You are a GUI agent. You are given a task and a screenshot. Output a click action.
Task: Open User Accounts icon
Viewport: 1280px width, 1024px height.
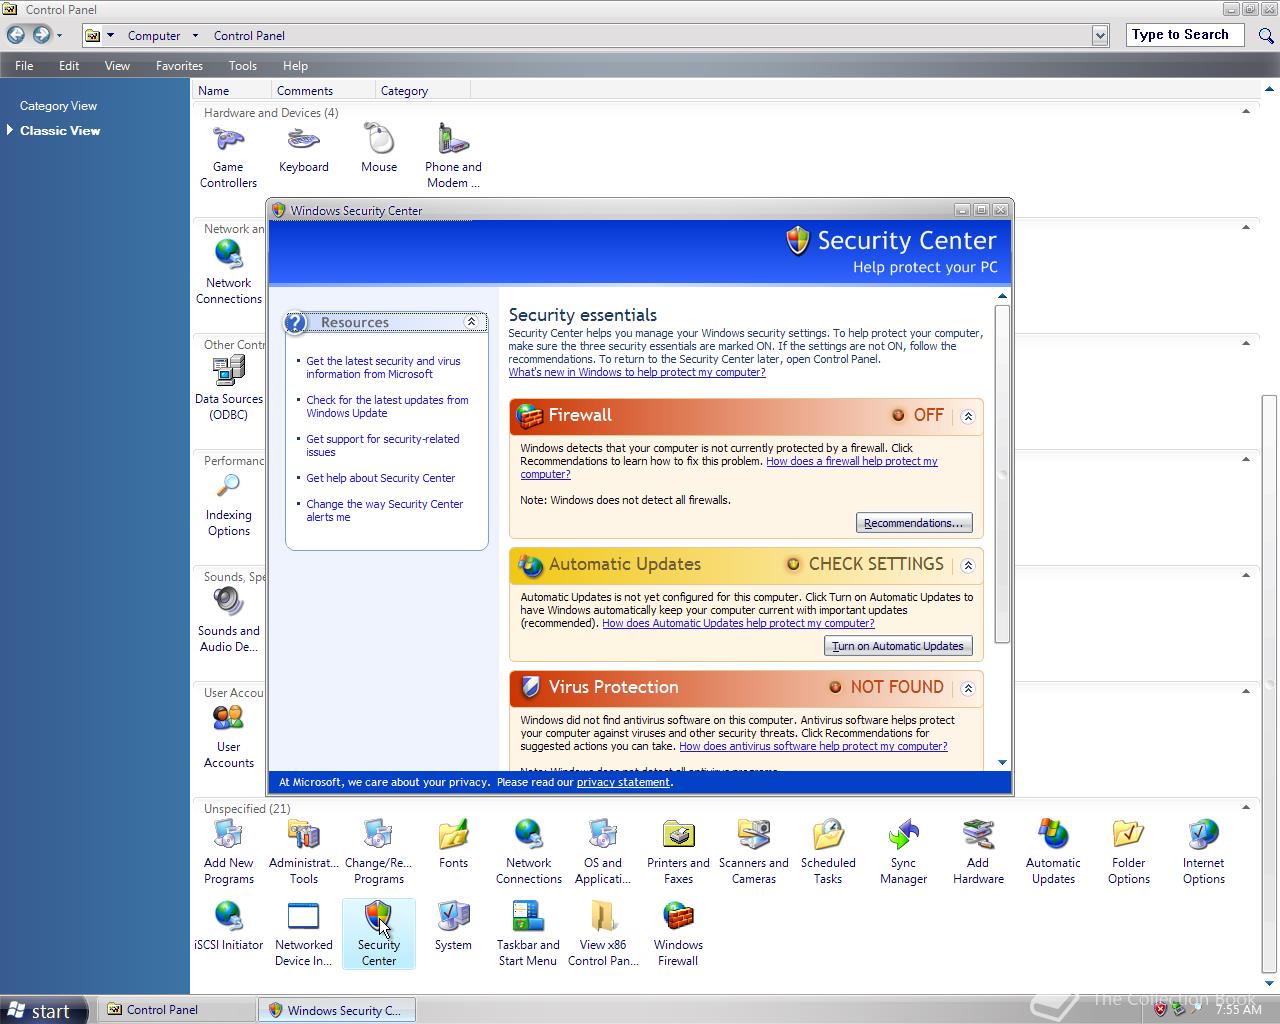(x=229, y=736)
